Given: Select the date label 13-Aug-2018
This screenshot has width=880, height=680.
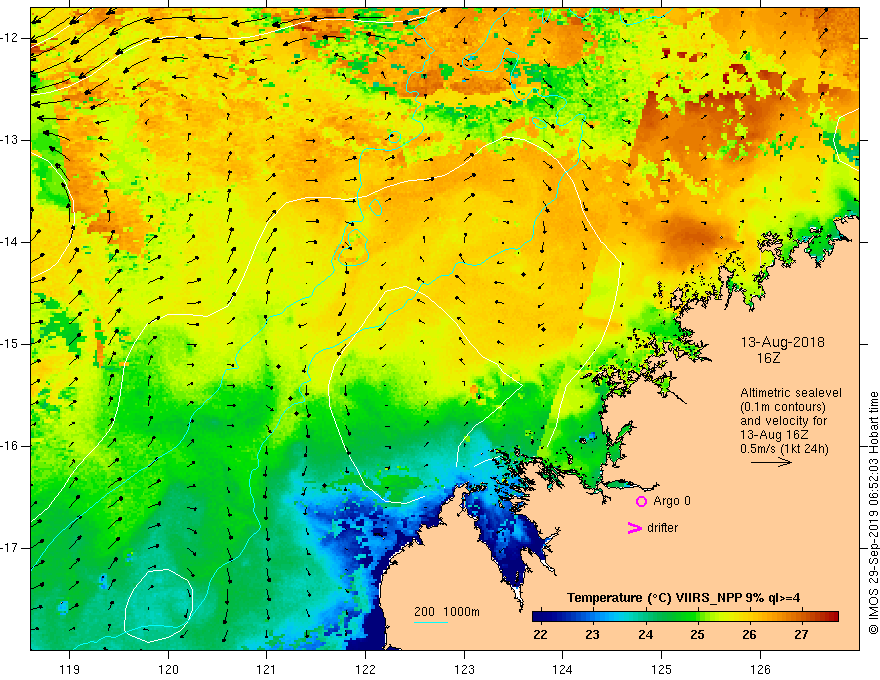Looking at the screenshot, I should coord(782,342).
